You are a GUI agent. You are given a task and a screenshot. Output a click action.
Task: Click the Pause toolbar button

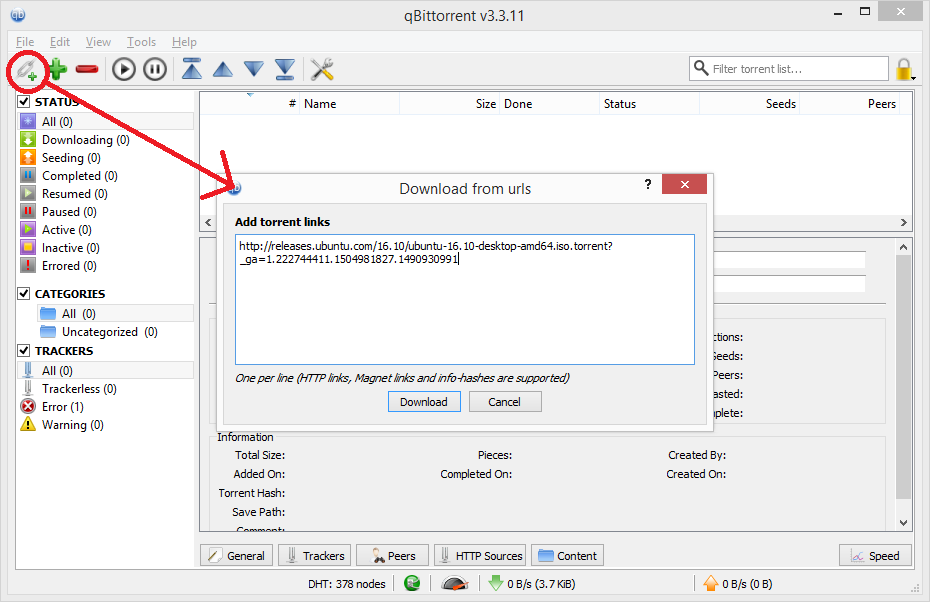[x=155, y=69]
